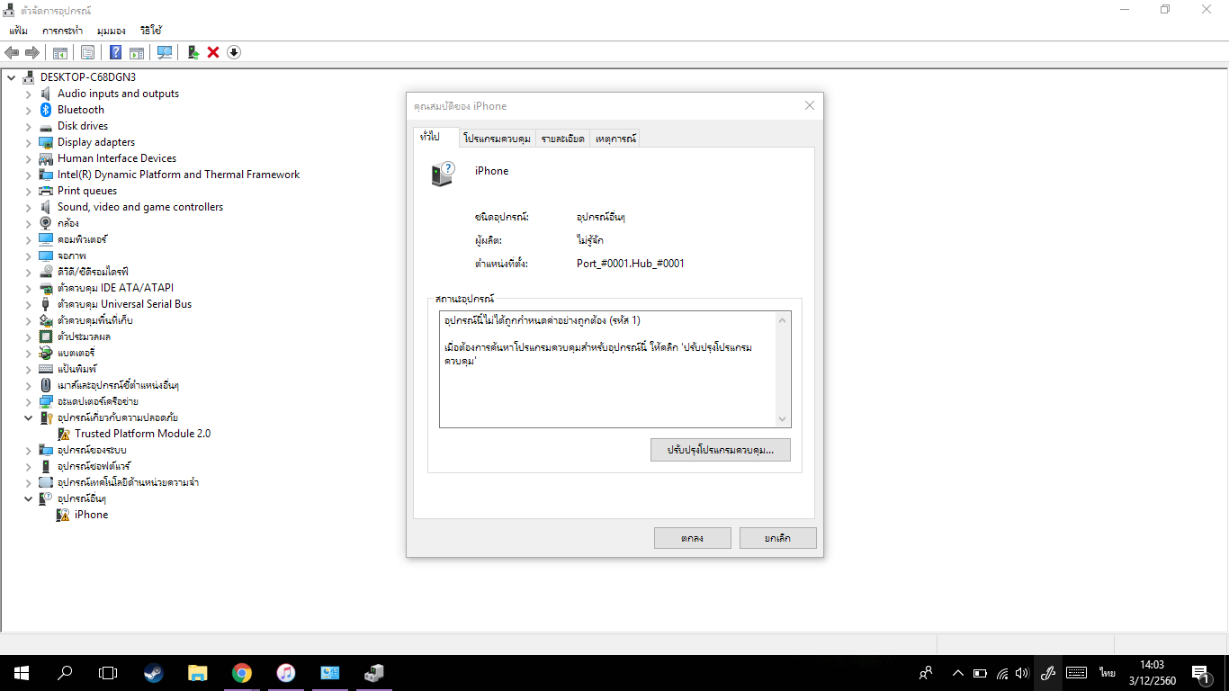Click the disable device down-arrow icon
1229x691 pixels.
tap(234, 52)
